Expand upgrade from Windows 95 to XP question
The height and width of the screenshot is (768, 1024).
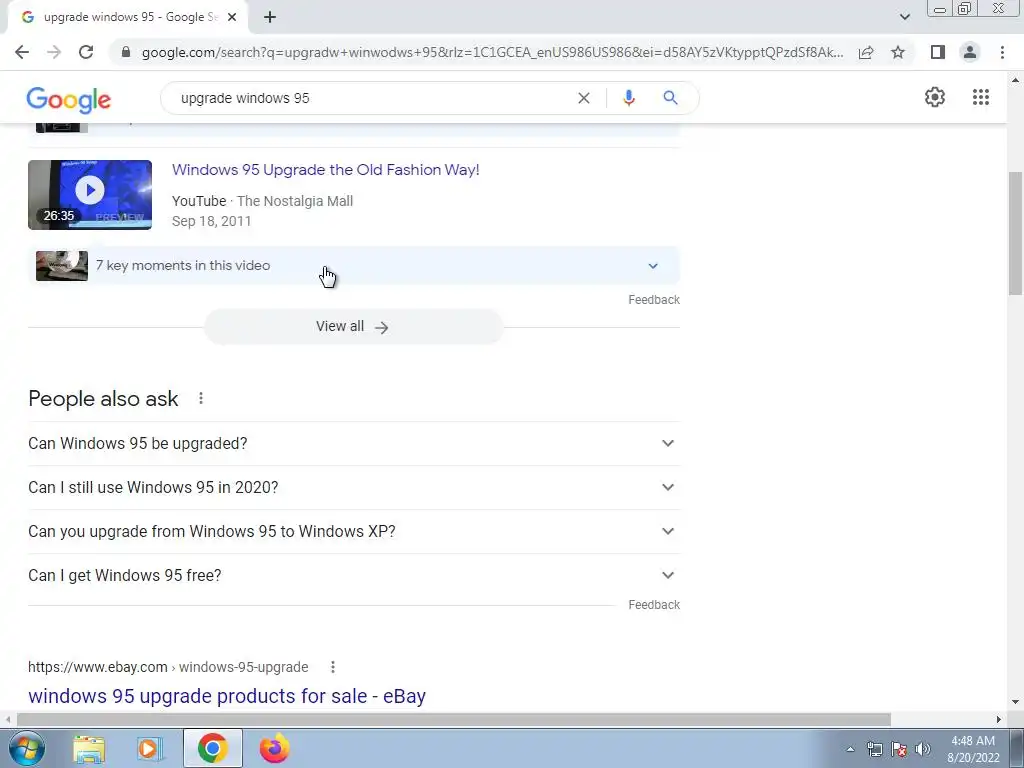pyautogui.click(x=353, y=532)
